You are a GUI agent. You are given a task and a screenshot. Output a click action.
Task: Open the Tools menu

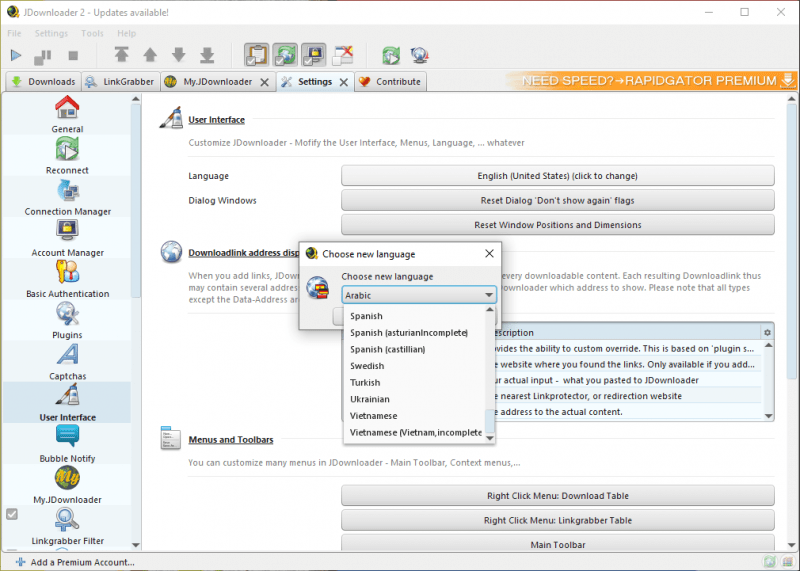point(92,33)
